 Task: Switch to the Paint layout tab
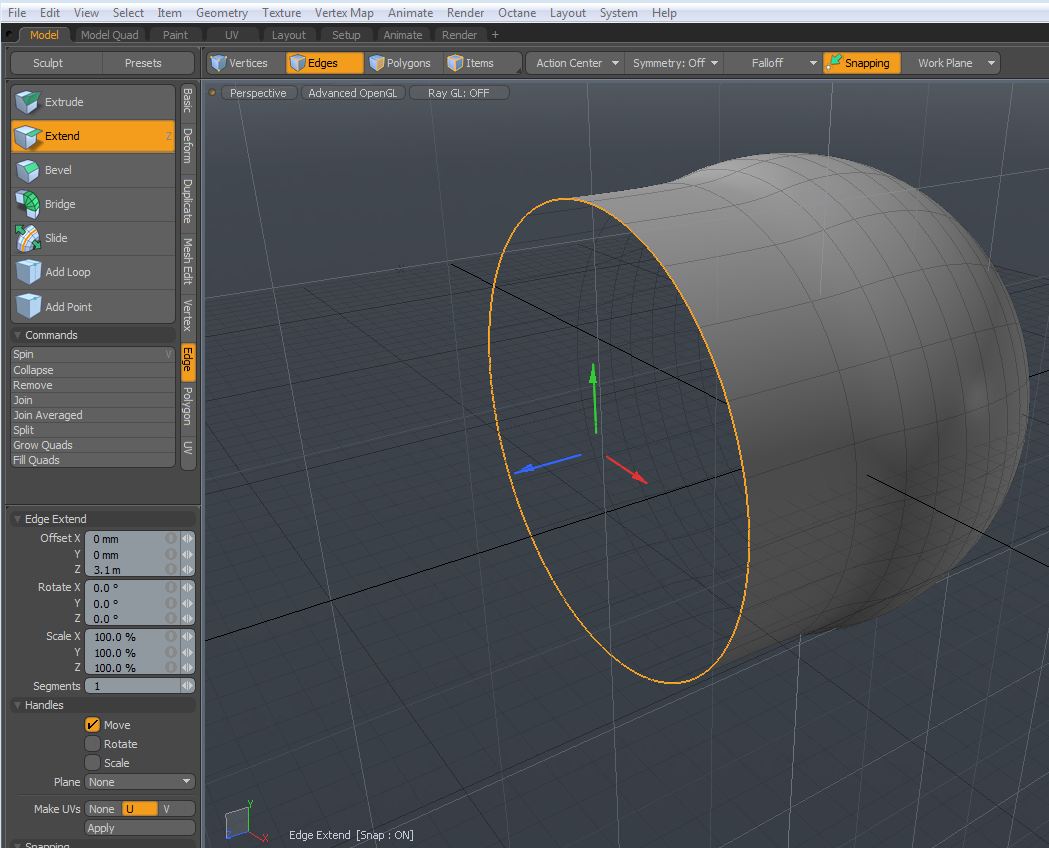(175, 35)
